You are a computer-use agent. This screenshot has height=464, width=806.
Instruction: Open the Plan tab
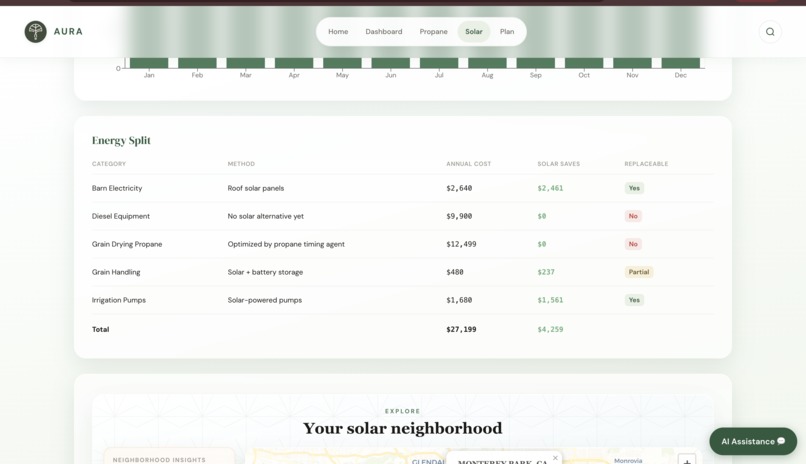pyautogui.click(x=507, y=32)
